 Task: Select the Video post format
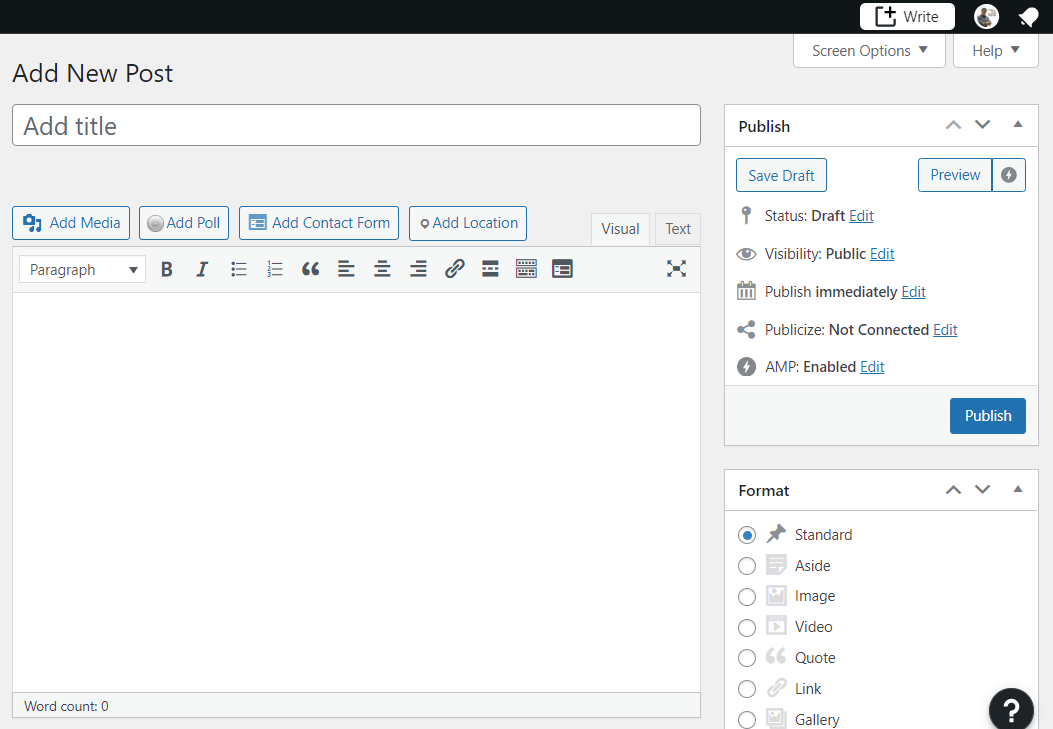click(747, 627)
